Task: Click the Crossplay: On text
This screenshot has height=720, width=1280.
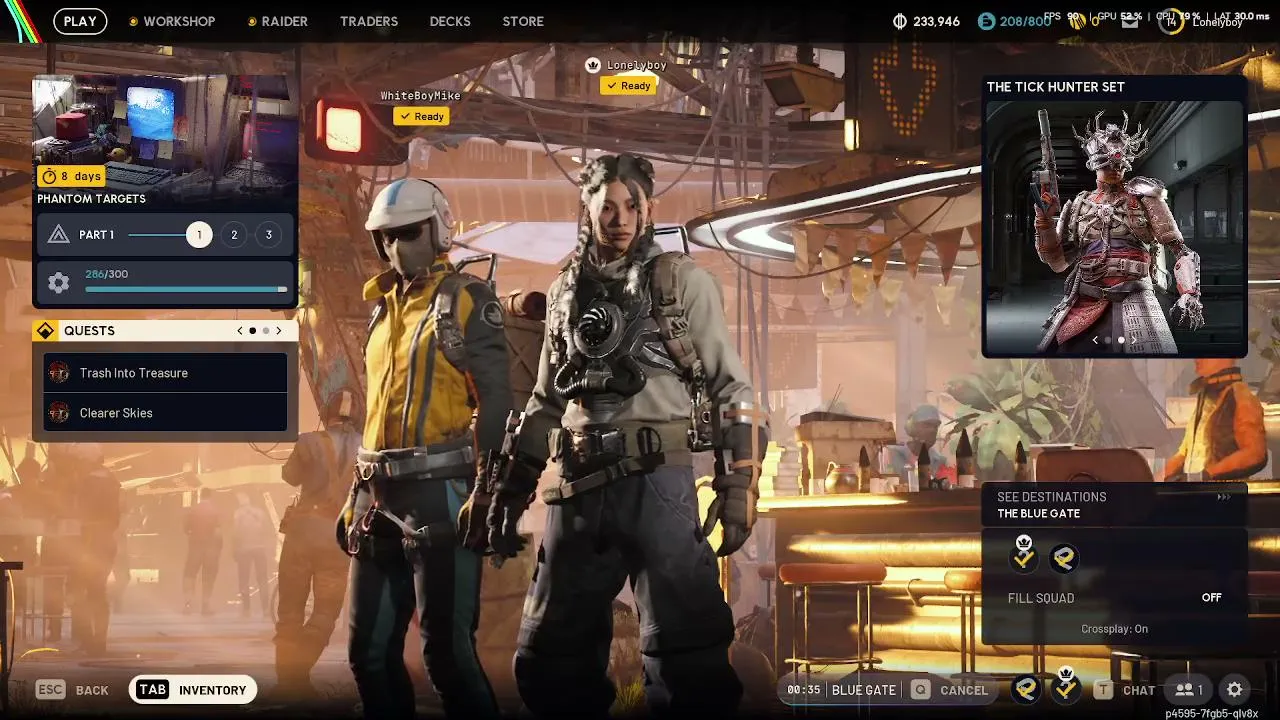Action: [1114, 629]
